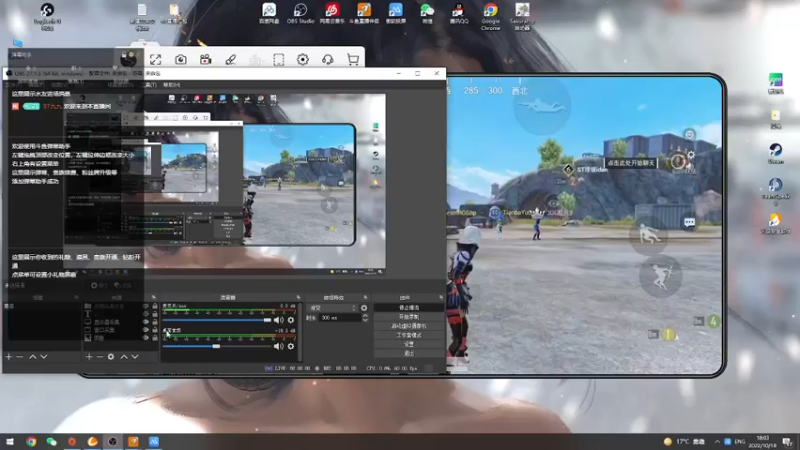Toggle visibility of 显示器采集 source
The image size is (800, 450).
click(146, 322)
